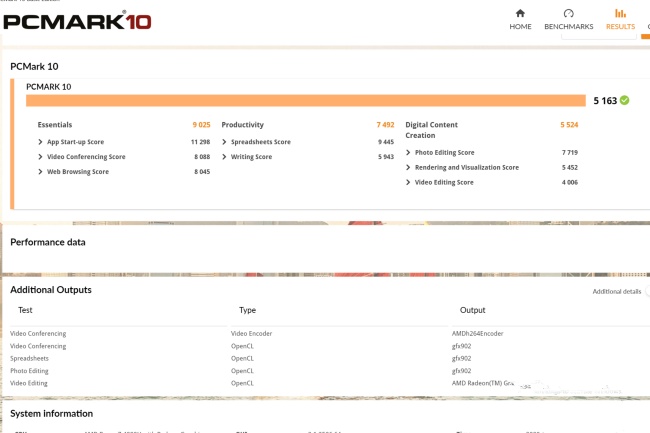The width and height of the screenshot is (650, 433).
Task: Click the Digital Content Creation heading
Action: [432, 130]
